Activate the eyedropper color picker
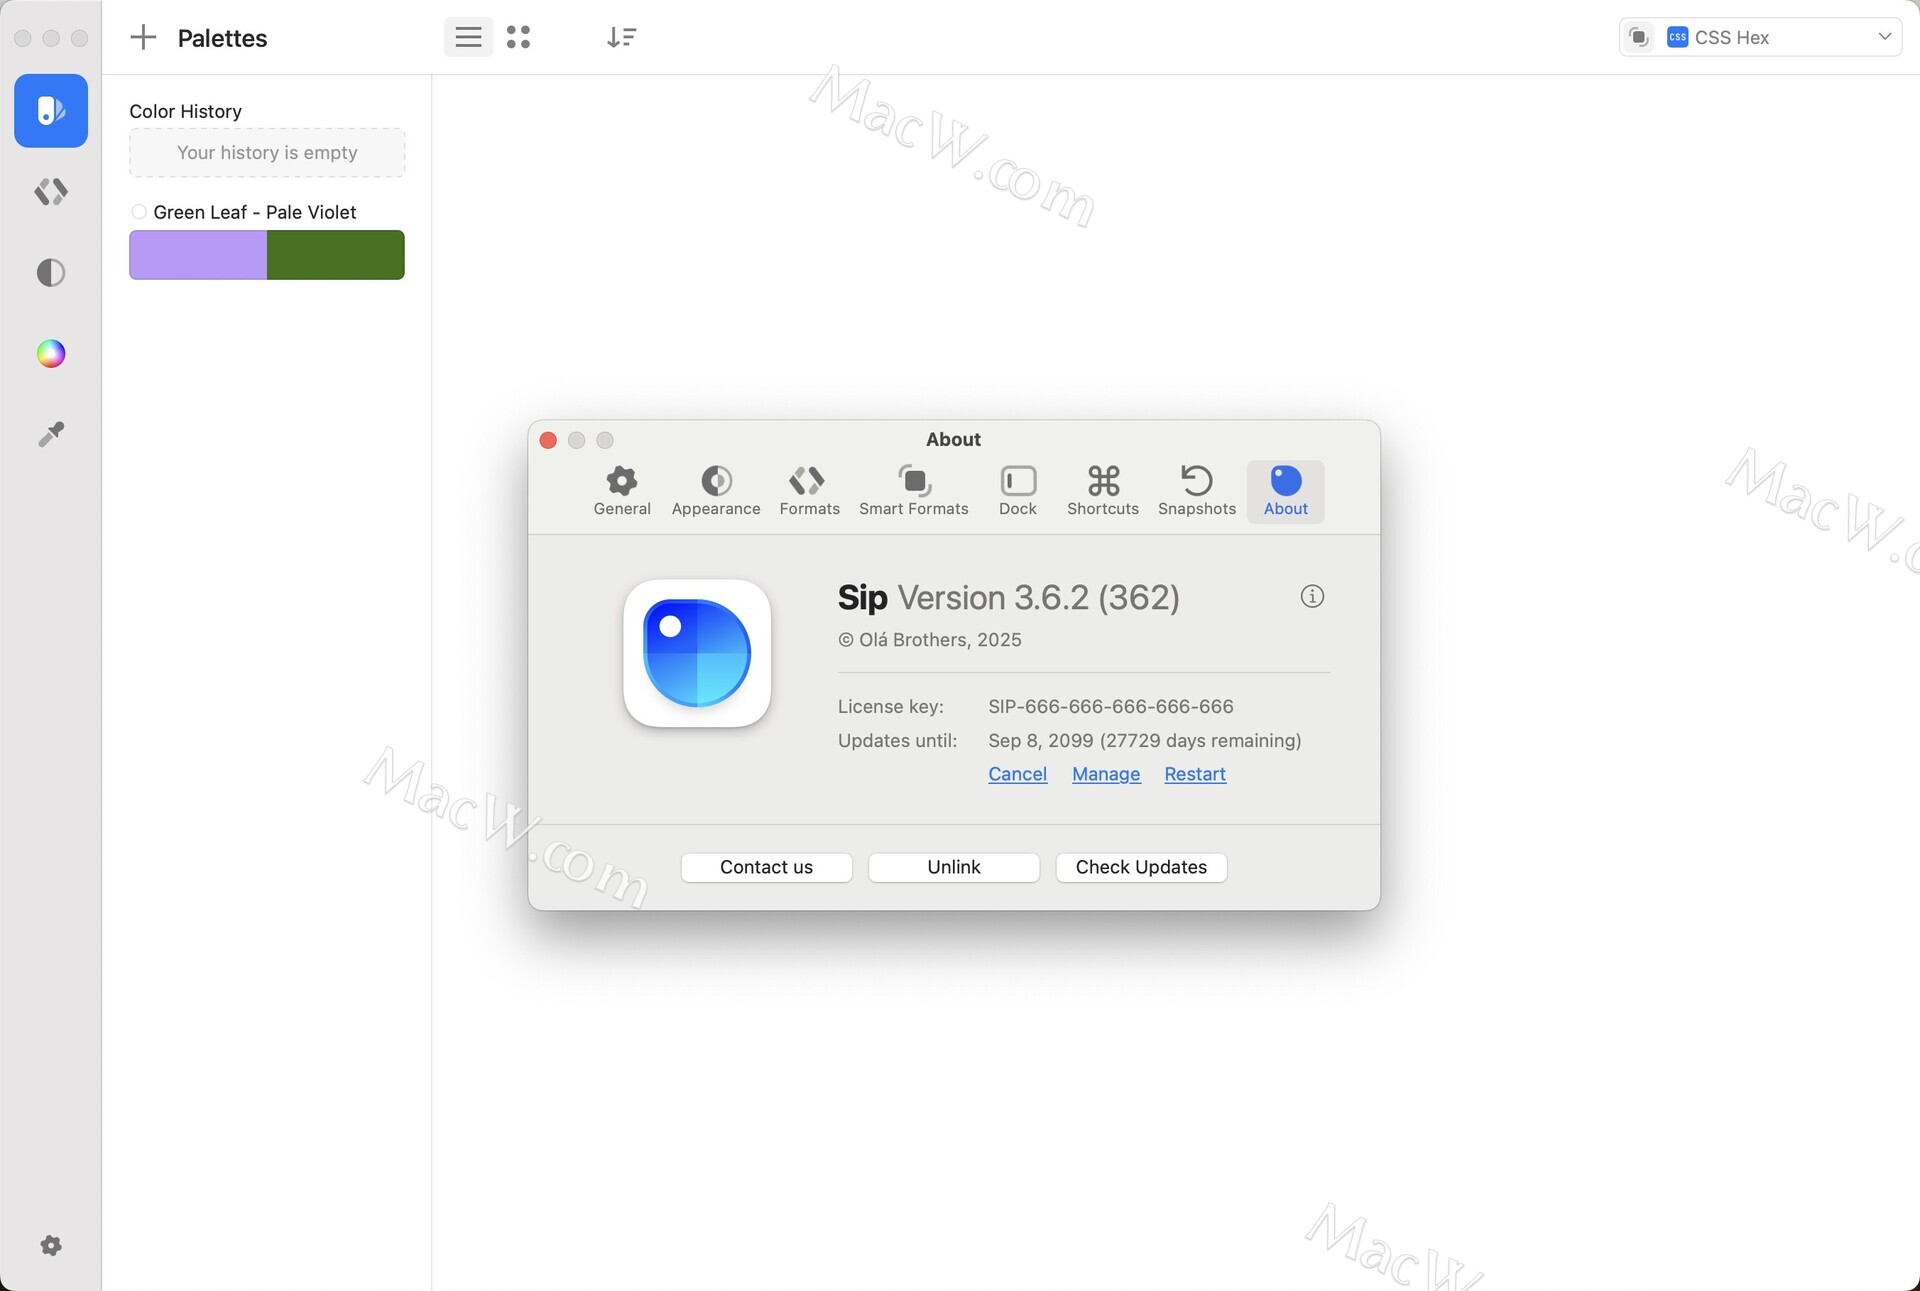The width and height of the screenshot is (1920, 1291). pyautogui.click(x=51, y=434)
